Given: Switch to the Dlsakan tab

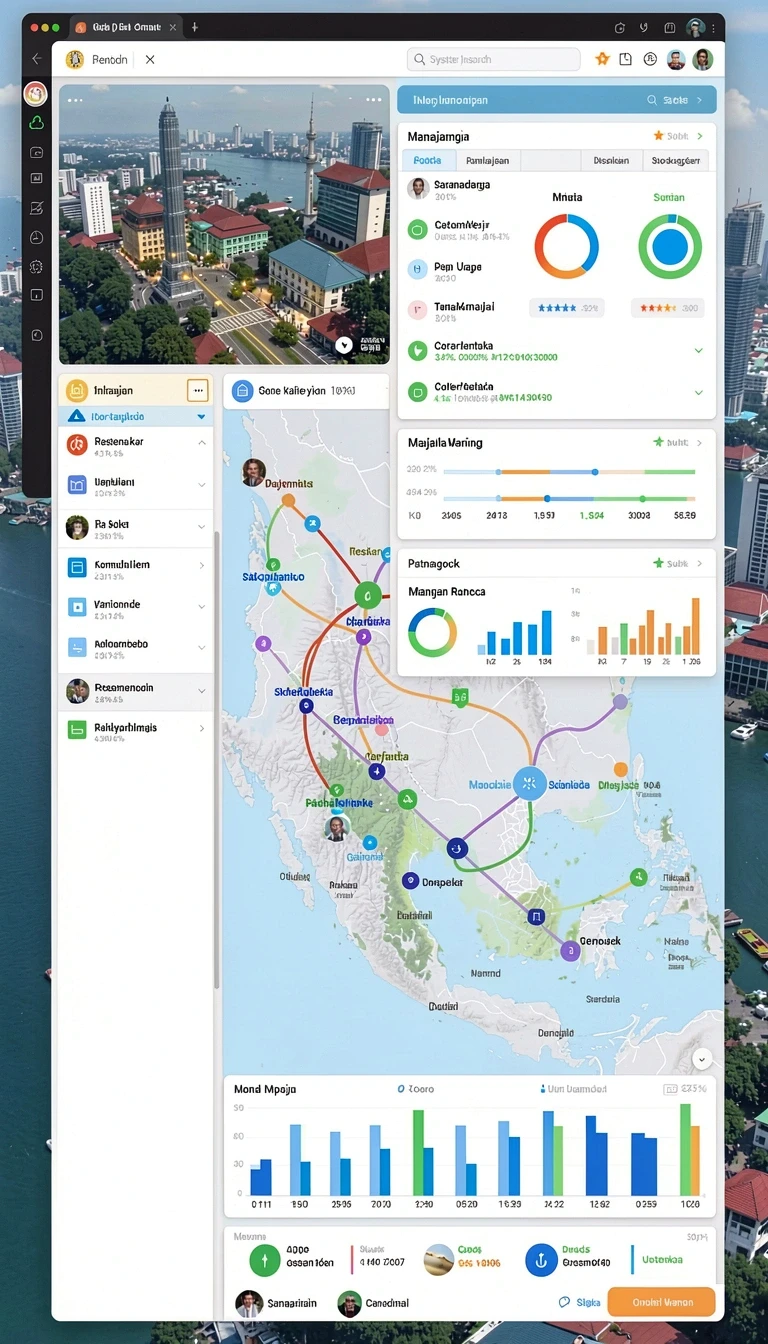Looking at the screenshot, I should 611,160.
